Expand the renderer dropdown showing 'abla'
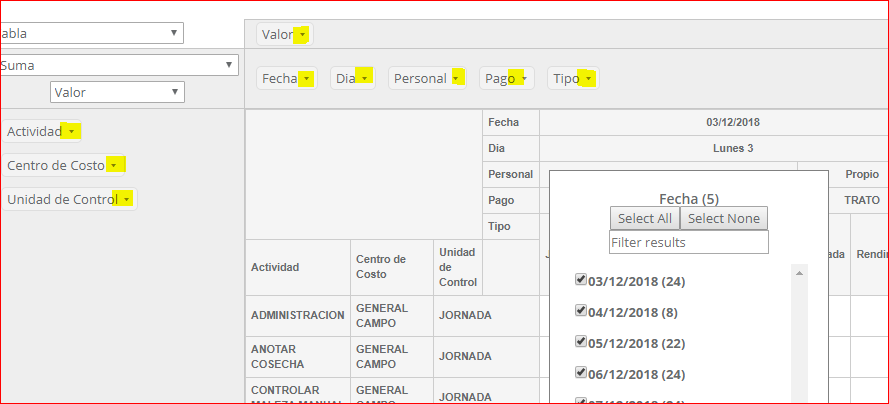 [x=91, y=33]
